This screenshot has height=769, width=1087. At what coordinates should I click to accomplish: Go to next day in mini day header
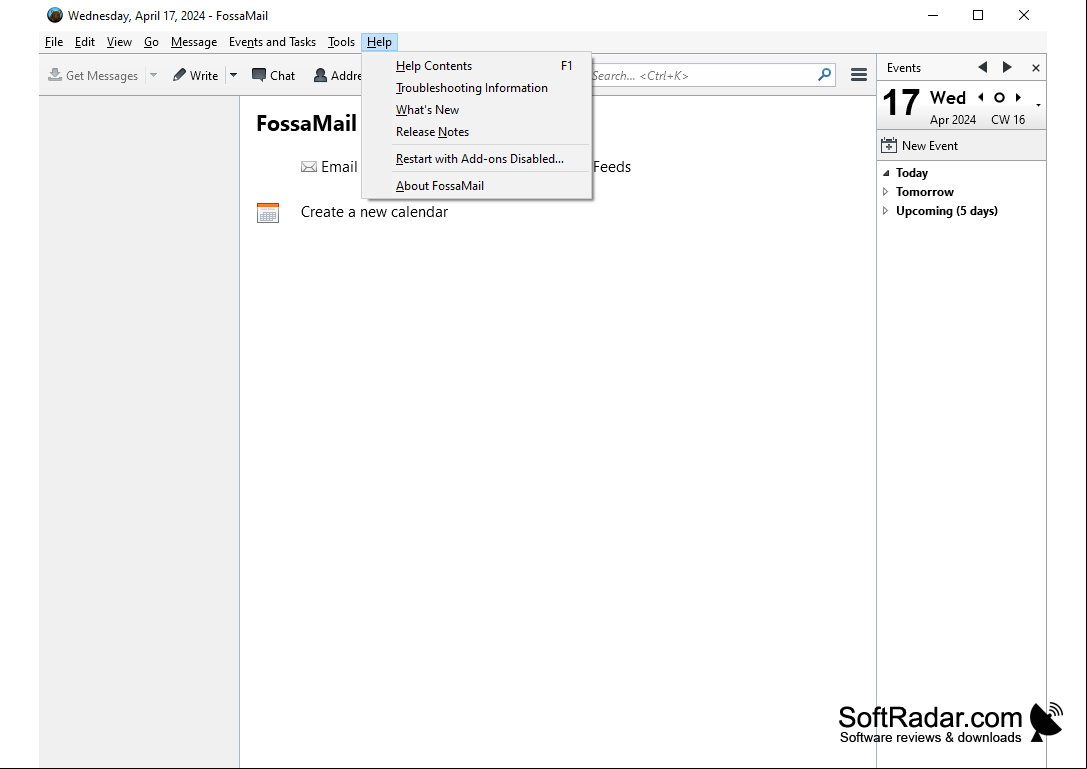[x=1018, y=97]
